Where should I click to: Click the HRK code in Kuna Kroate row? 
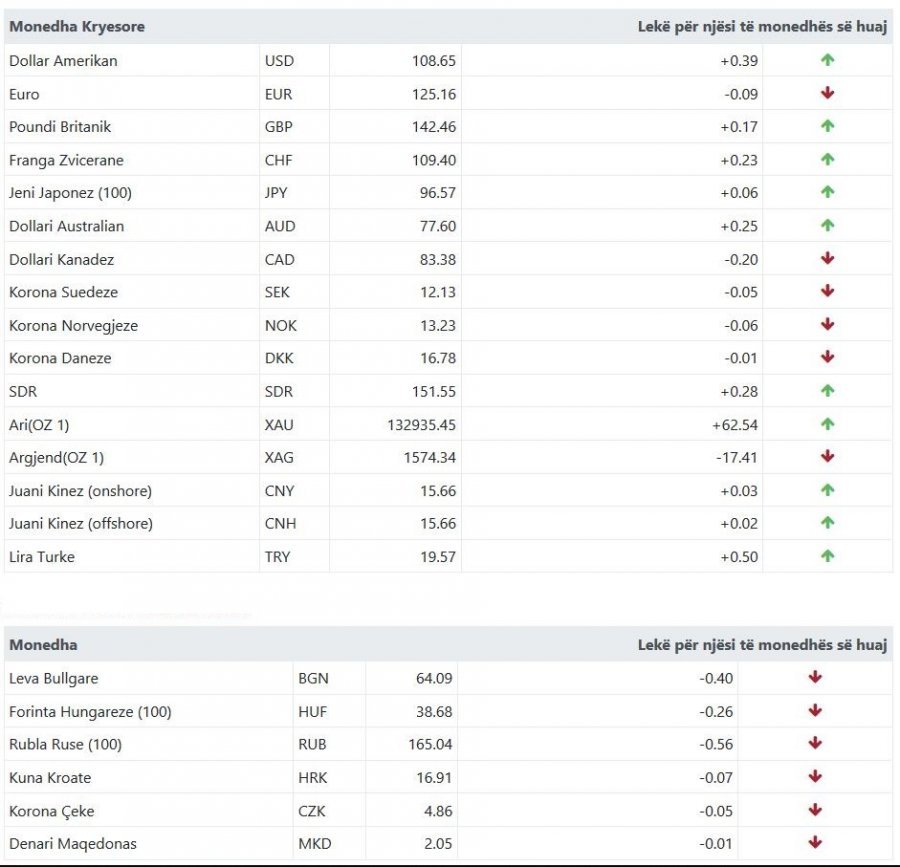pos(312,778)
